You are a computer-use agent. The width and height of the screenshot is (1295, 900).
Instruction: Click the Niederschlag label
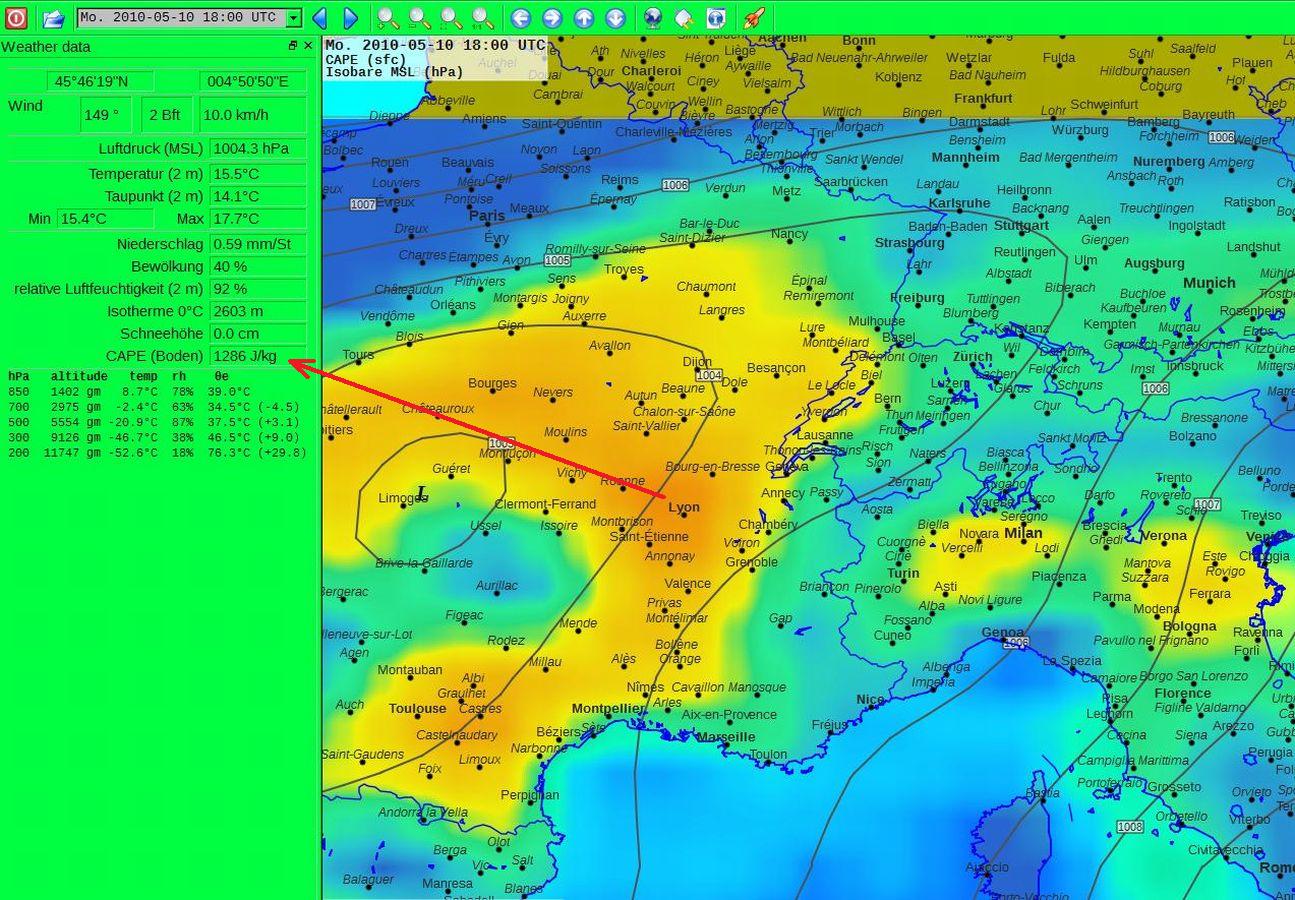[x=160, y=244]
